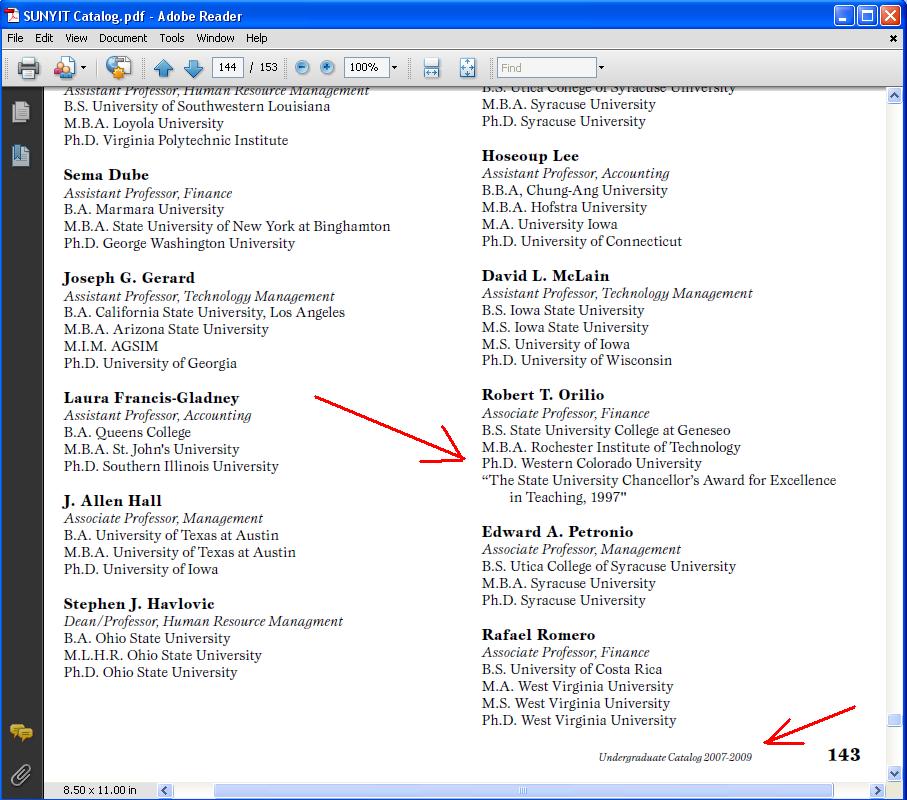
Task: Open the Tools menu
Action: 172,38
